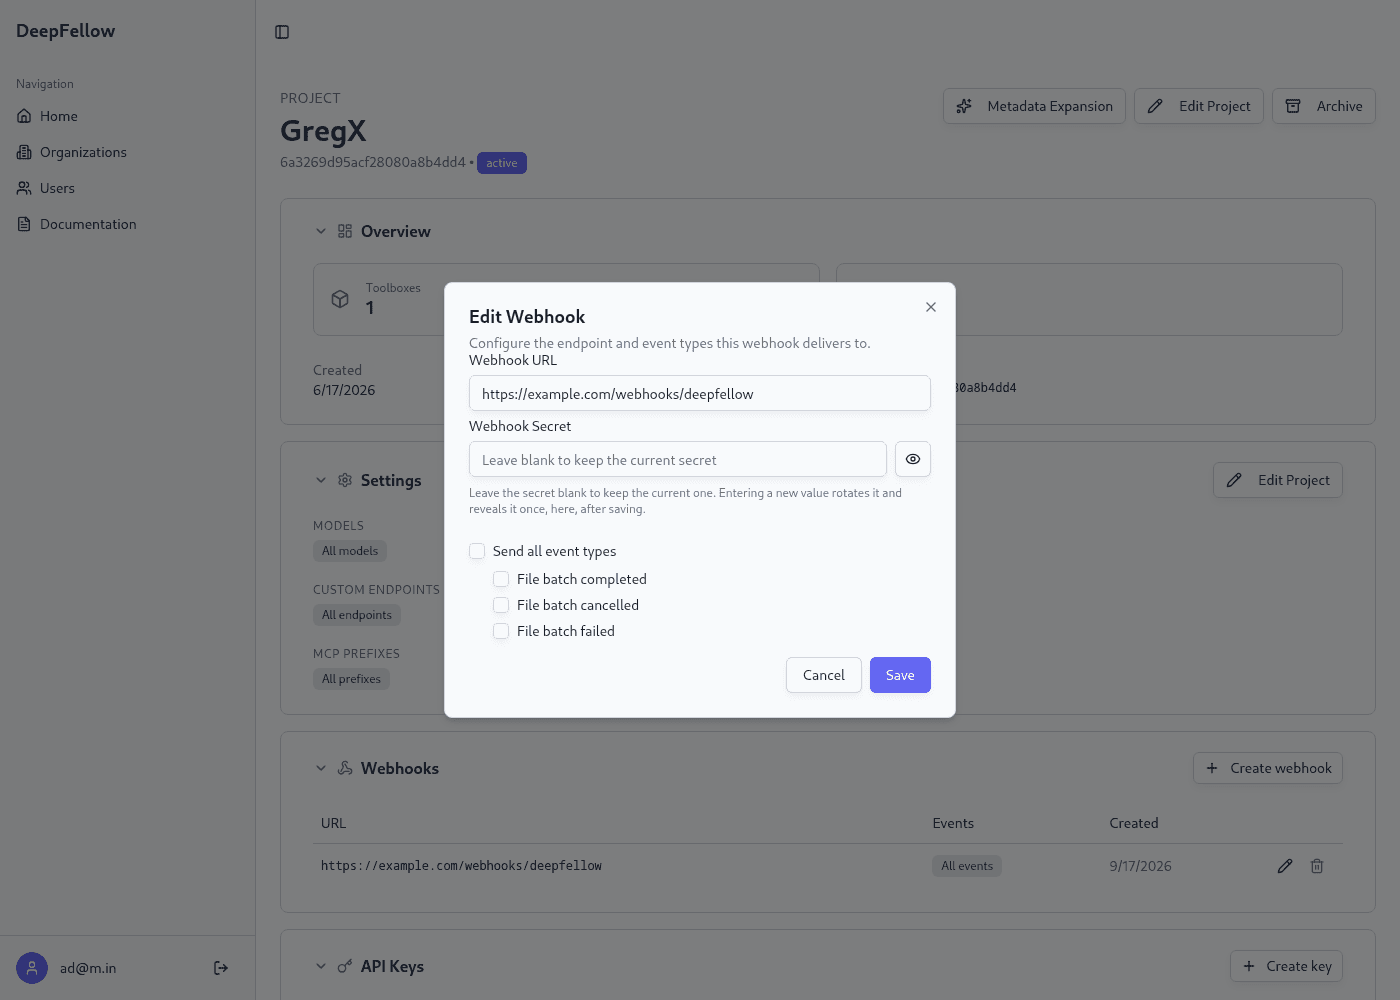Delete the example.com webhook via trash icon
1400x1000 pixels.
point(1317,866)
